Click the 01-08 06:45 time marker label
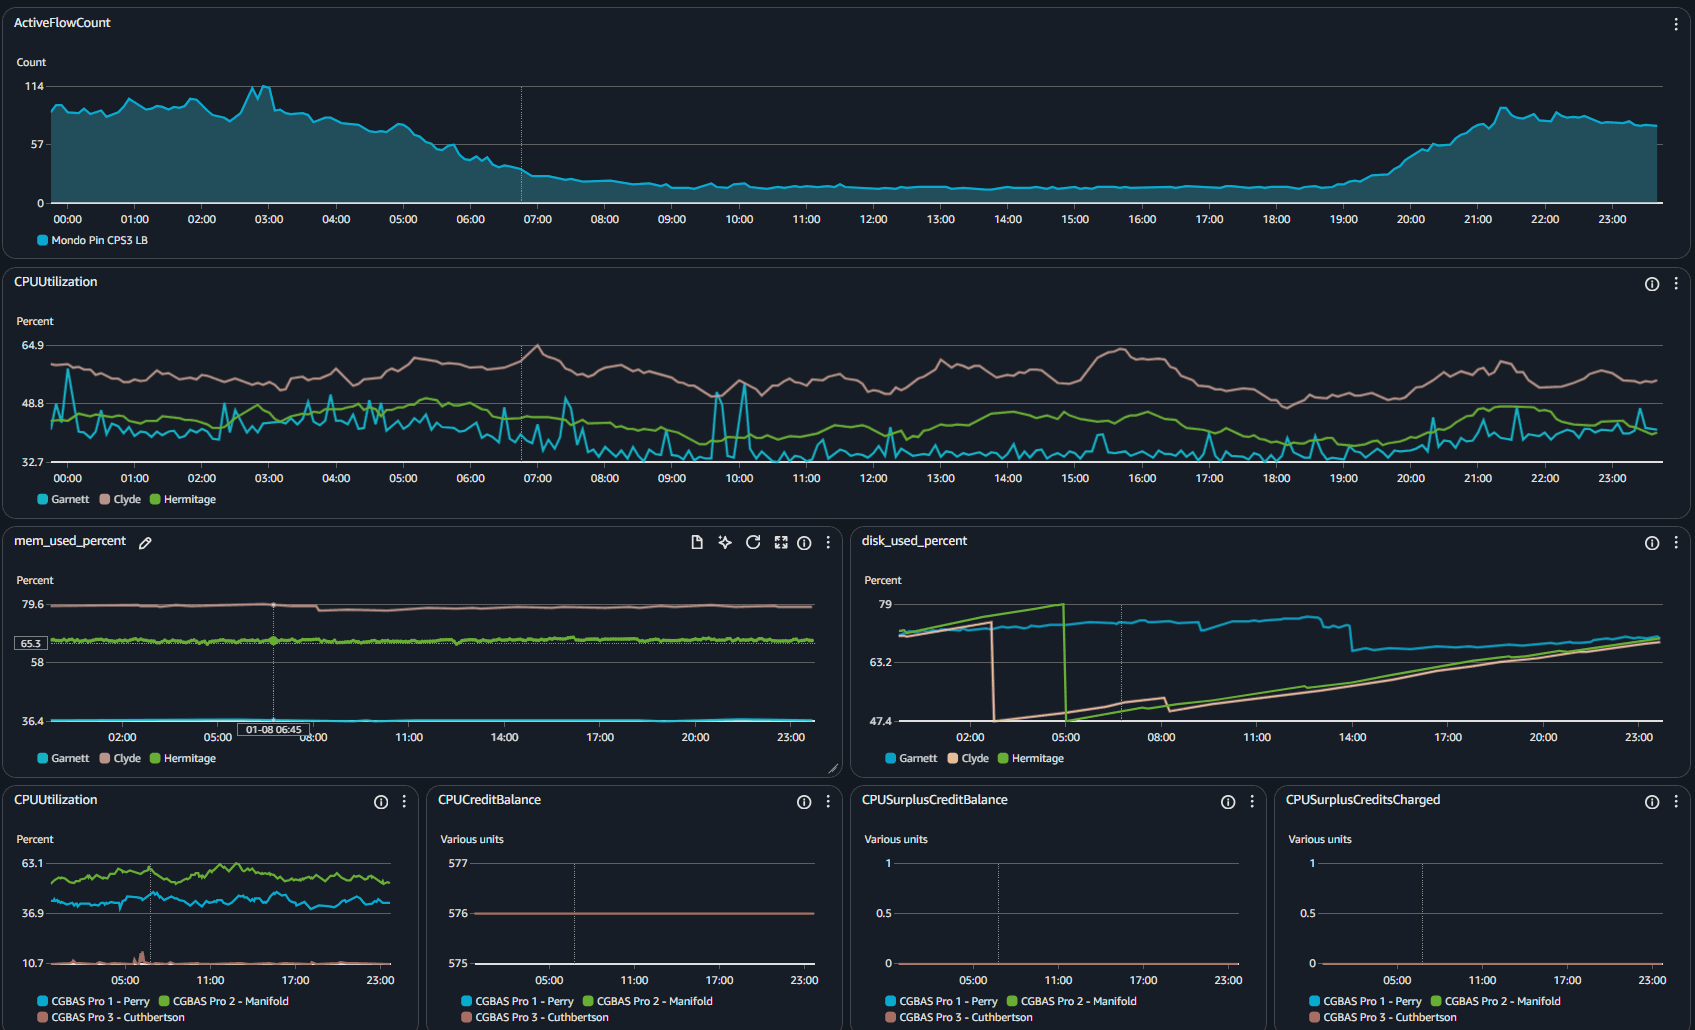The width and height of the screenshot is (1695, 1030). (273, 729)
